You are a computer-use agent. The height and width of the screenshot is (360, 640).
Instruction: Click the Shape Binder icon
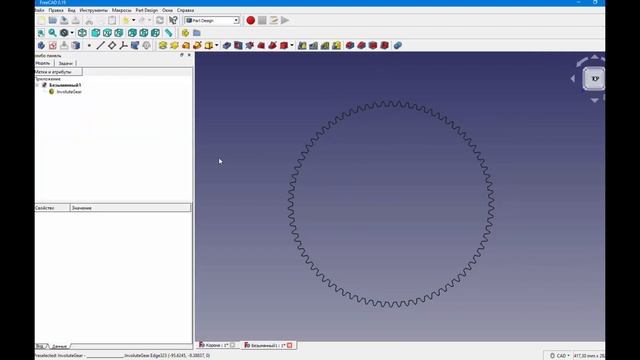tap(135, 45)
